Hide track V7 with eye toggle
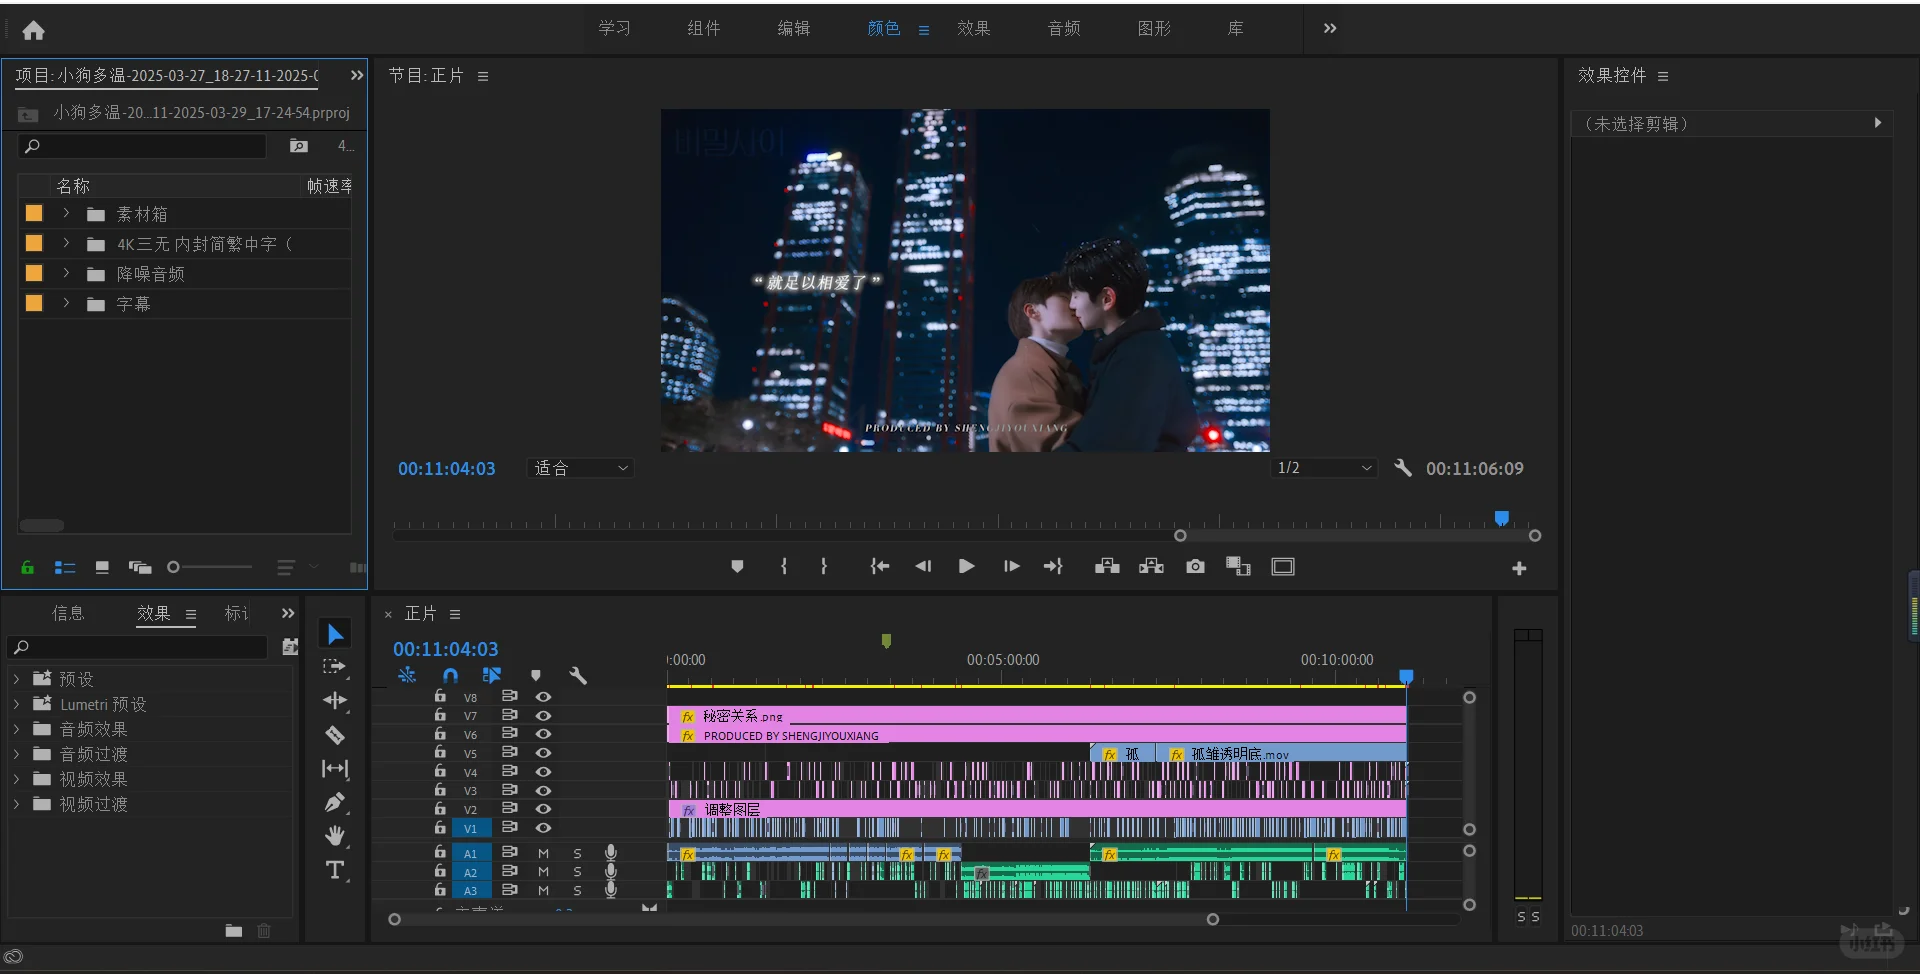This screenshot has height=974, width=1920. [x=543, y=716]
